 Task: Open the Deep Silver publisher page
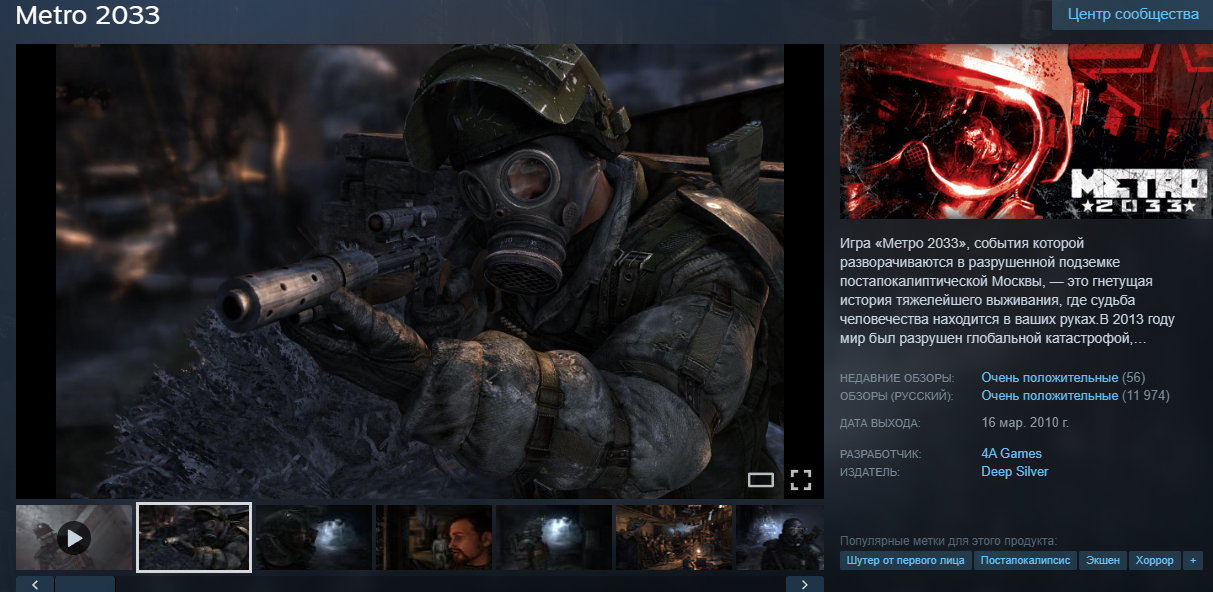[x=1015, y=472]
